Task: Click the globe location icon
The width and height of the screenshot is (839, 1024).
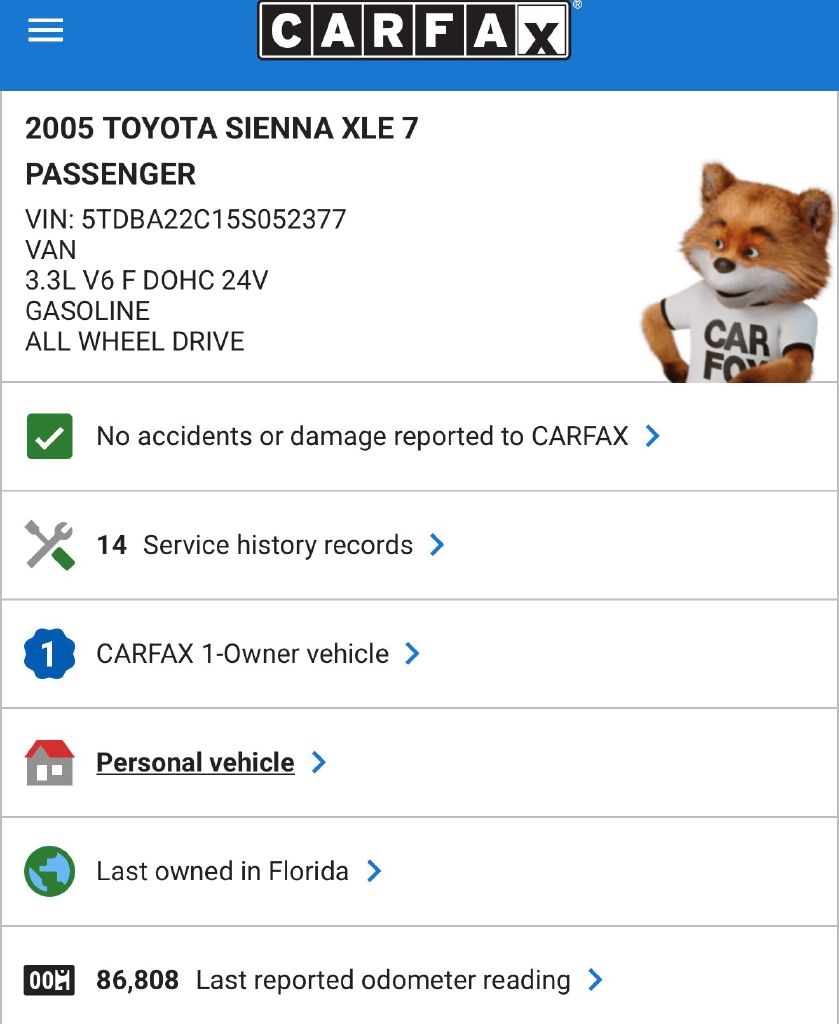Action: 49,871
